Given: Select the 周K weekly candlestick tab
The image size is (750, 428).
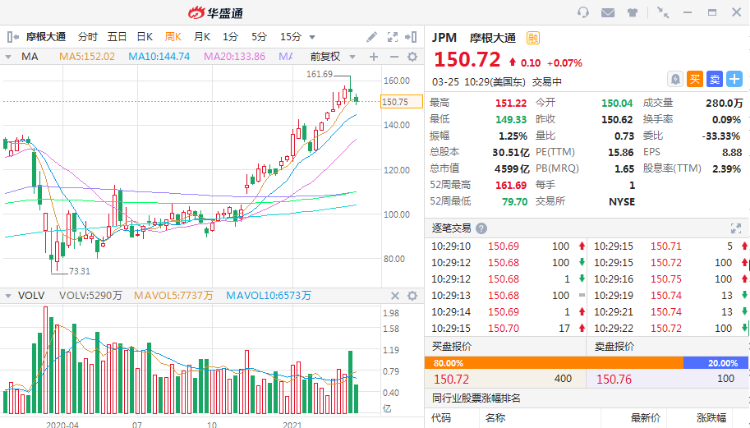Looking at the screenshot, I should (173, 37).
